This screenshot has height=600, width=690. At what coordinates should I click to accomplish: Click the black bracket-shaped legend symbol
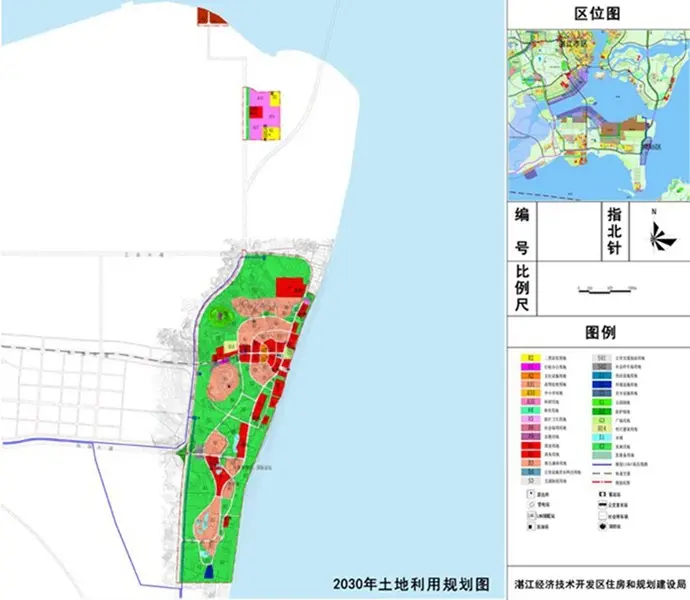[x=602, y=494]
